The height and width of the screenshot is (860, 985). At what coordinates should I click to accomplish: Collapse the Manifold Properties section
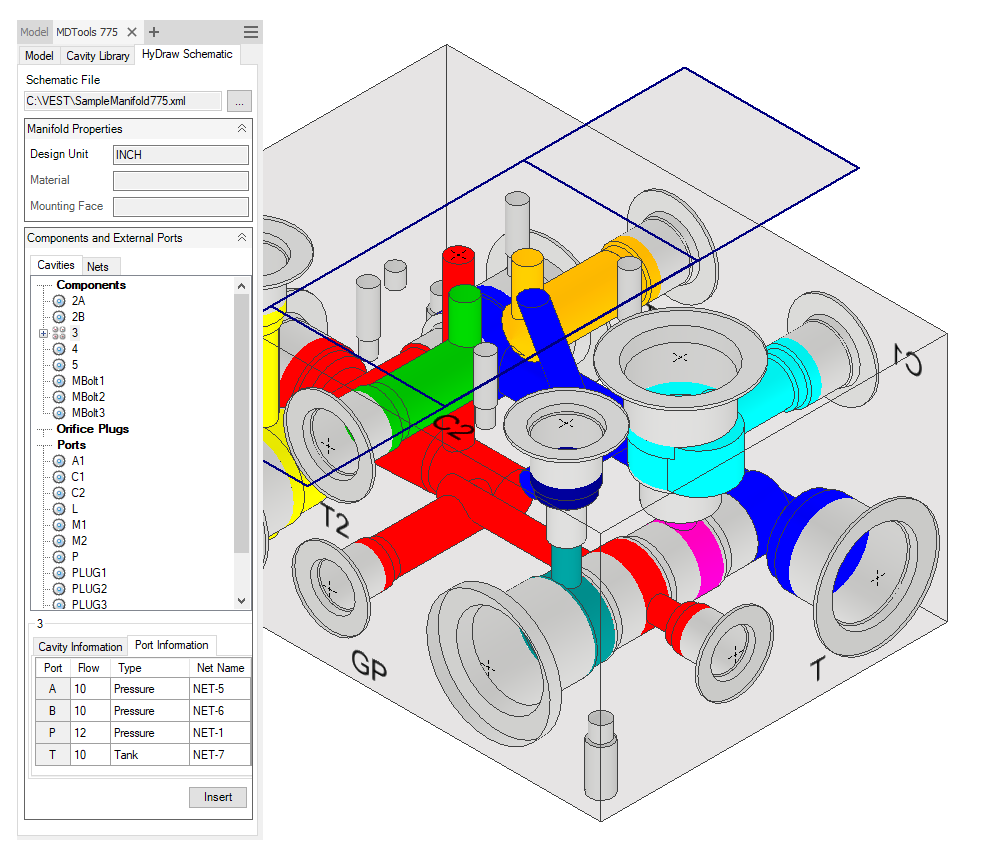tap(241, 129)
